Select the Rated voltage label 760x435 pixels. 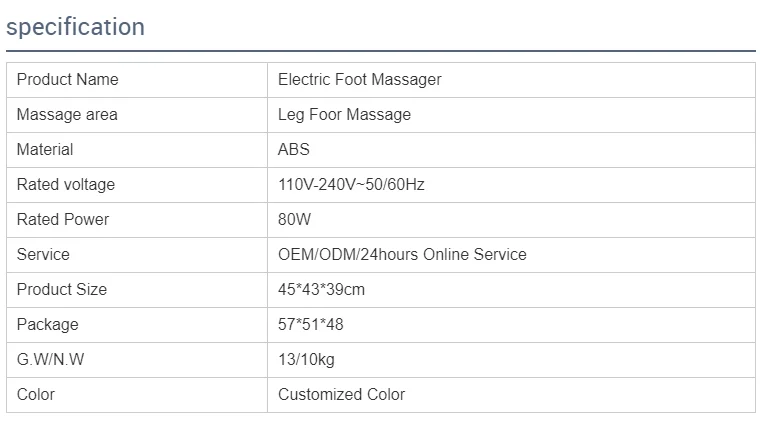click(65, 184)
